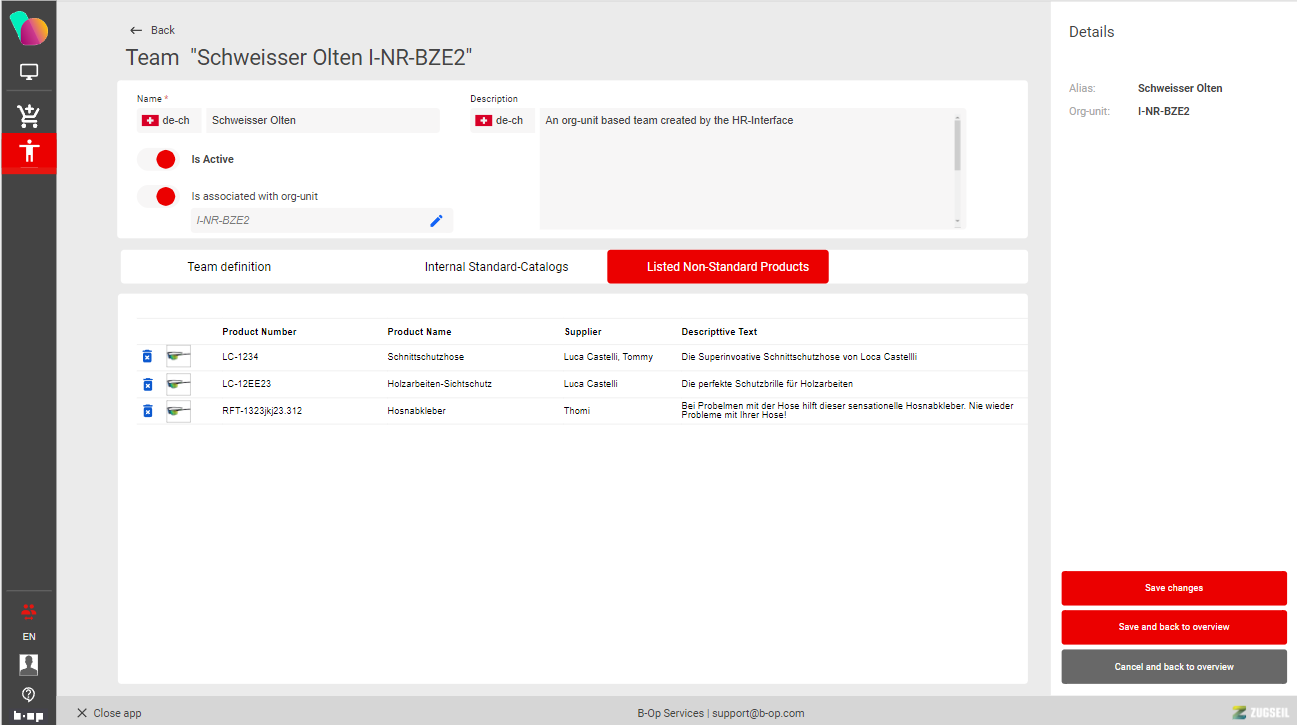Image resolution: width=1297 pixels, height=725 pixels.
Task: Edit org-unit I-NR-BZE2 with pencil icon
Action: [x=436, y=221]
